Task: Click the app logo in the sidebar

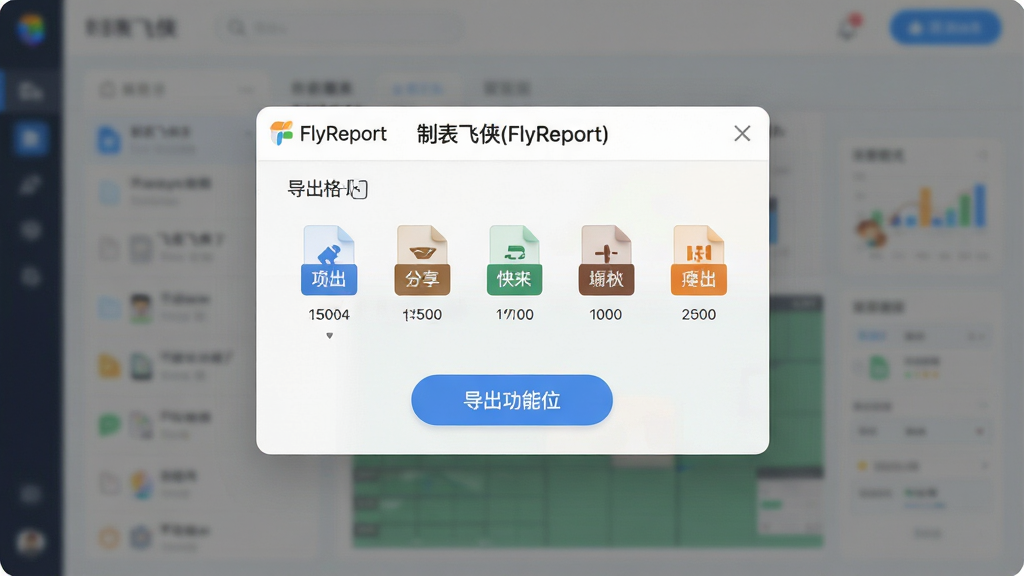Action: pos(31,28)
